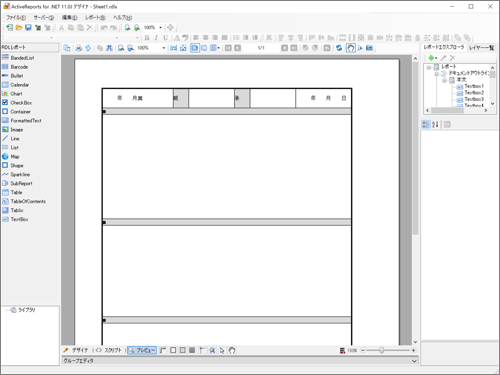Open the preview toolbar 100% zoom dropdown
500x375 pixels.
(x=164, y=48)
